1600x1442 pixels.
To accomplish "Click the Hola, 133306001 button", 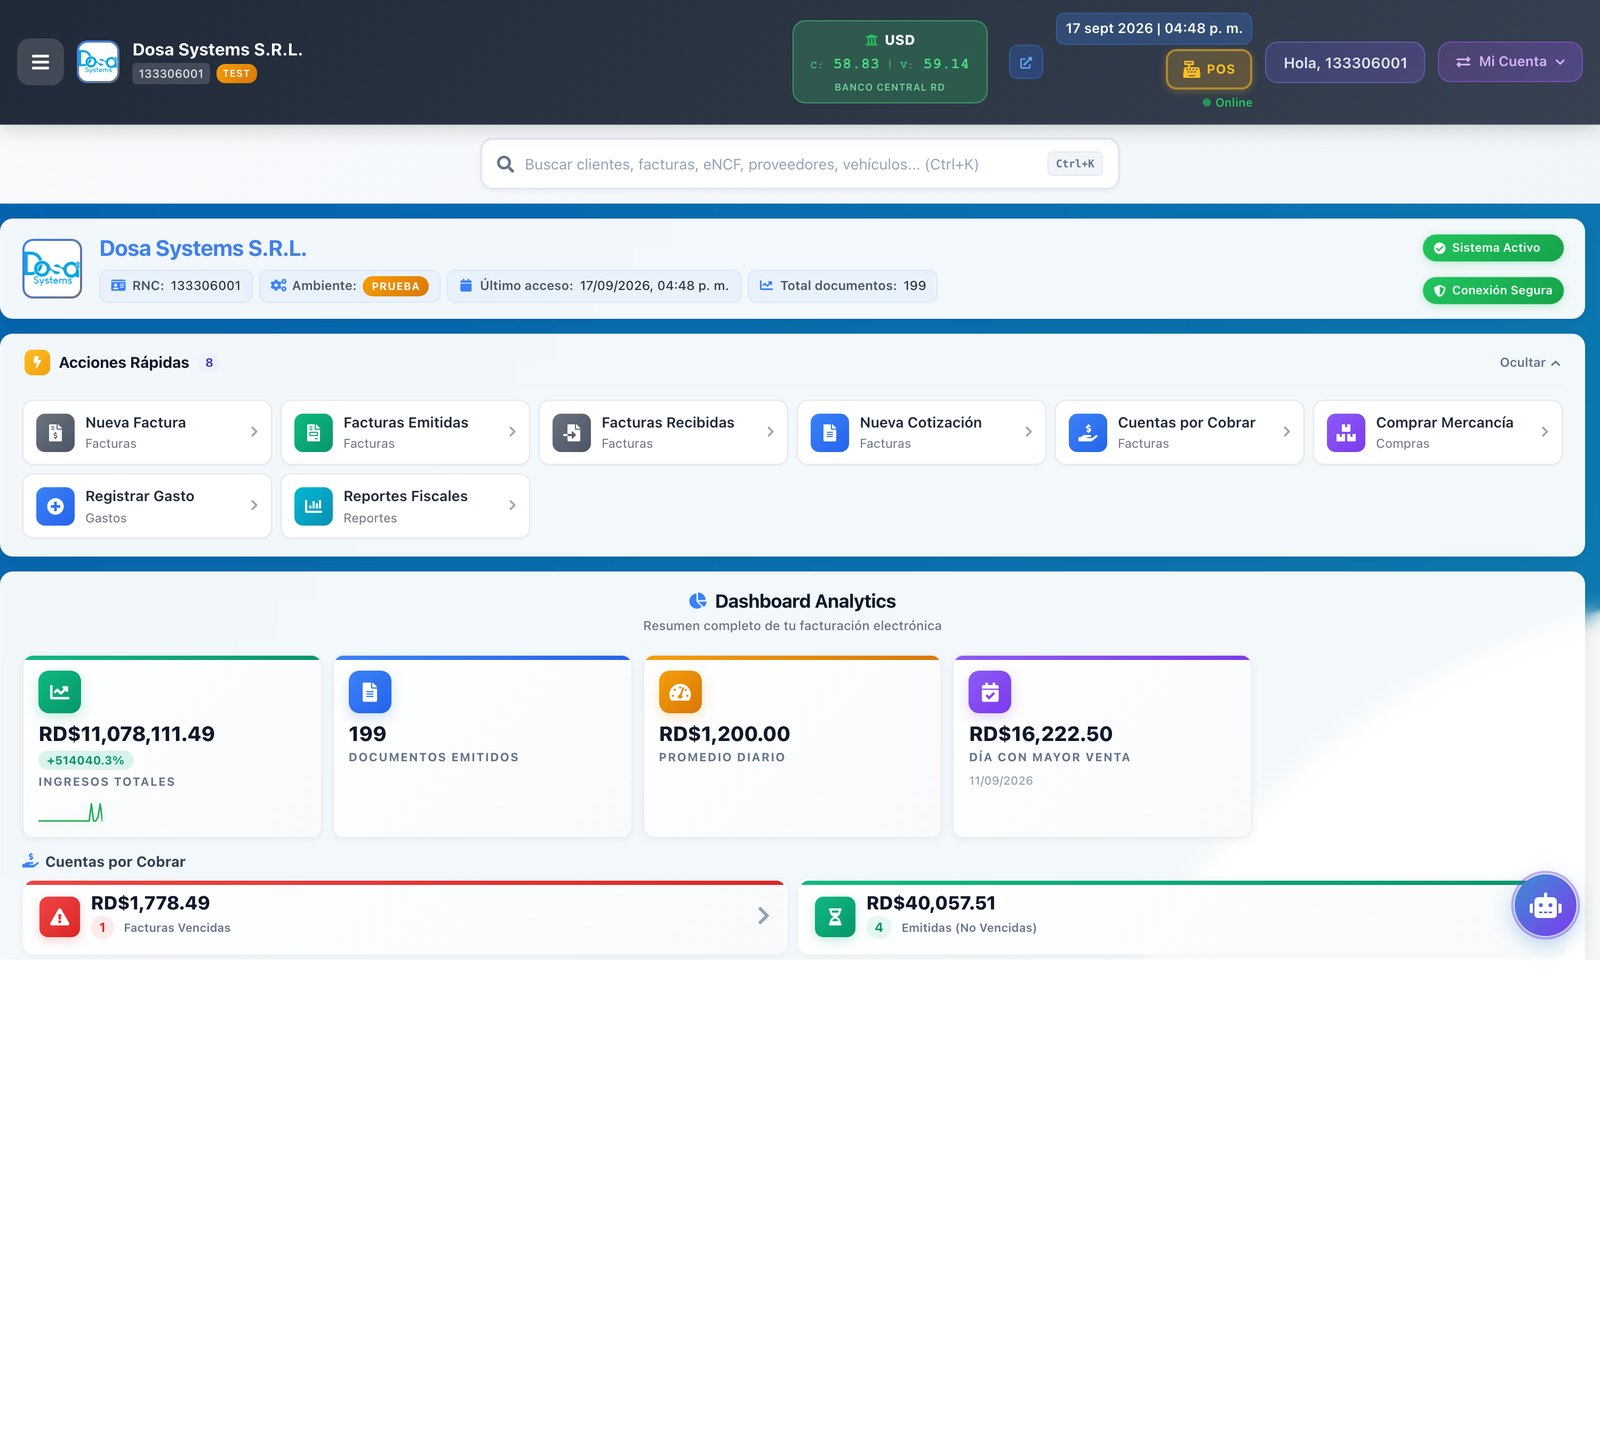I will tap(1345, 62).
